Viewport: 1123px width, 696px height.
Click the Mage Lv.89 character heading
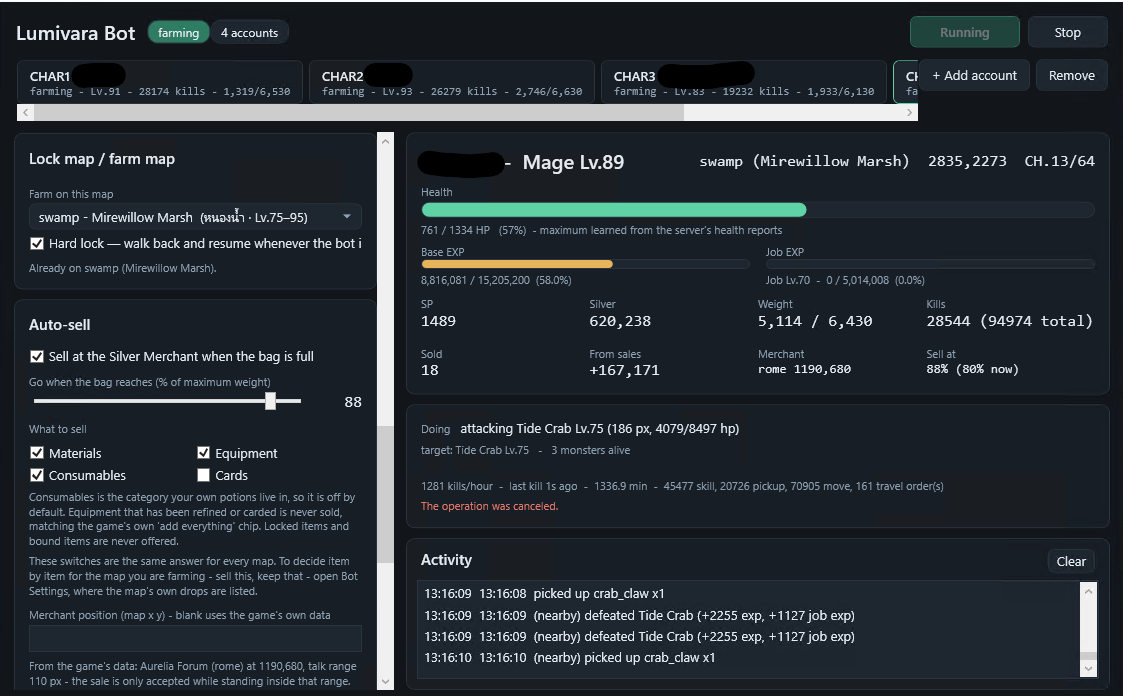(573, 163)
